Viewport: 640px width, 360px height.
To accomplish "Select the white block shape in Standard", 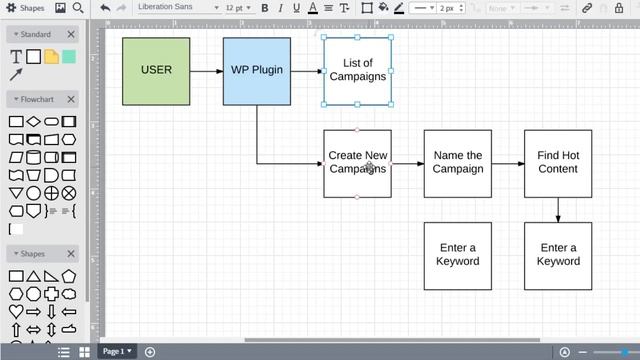I will [33, 57].
